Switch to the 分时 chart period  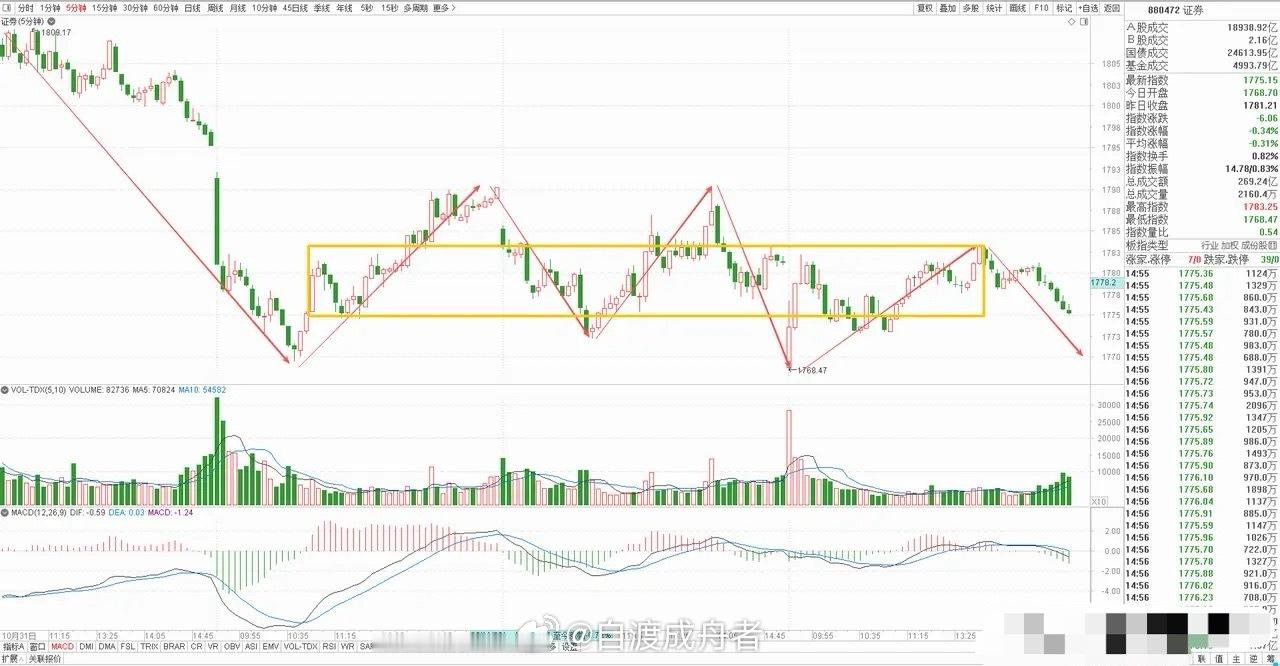[x=26, y=8]
